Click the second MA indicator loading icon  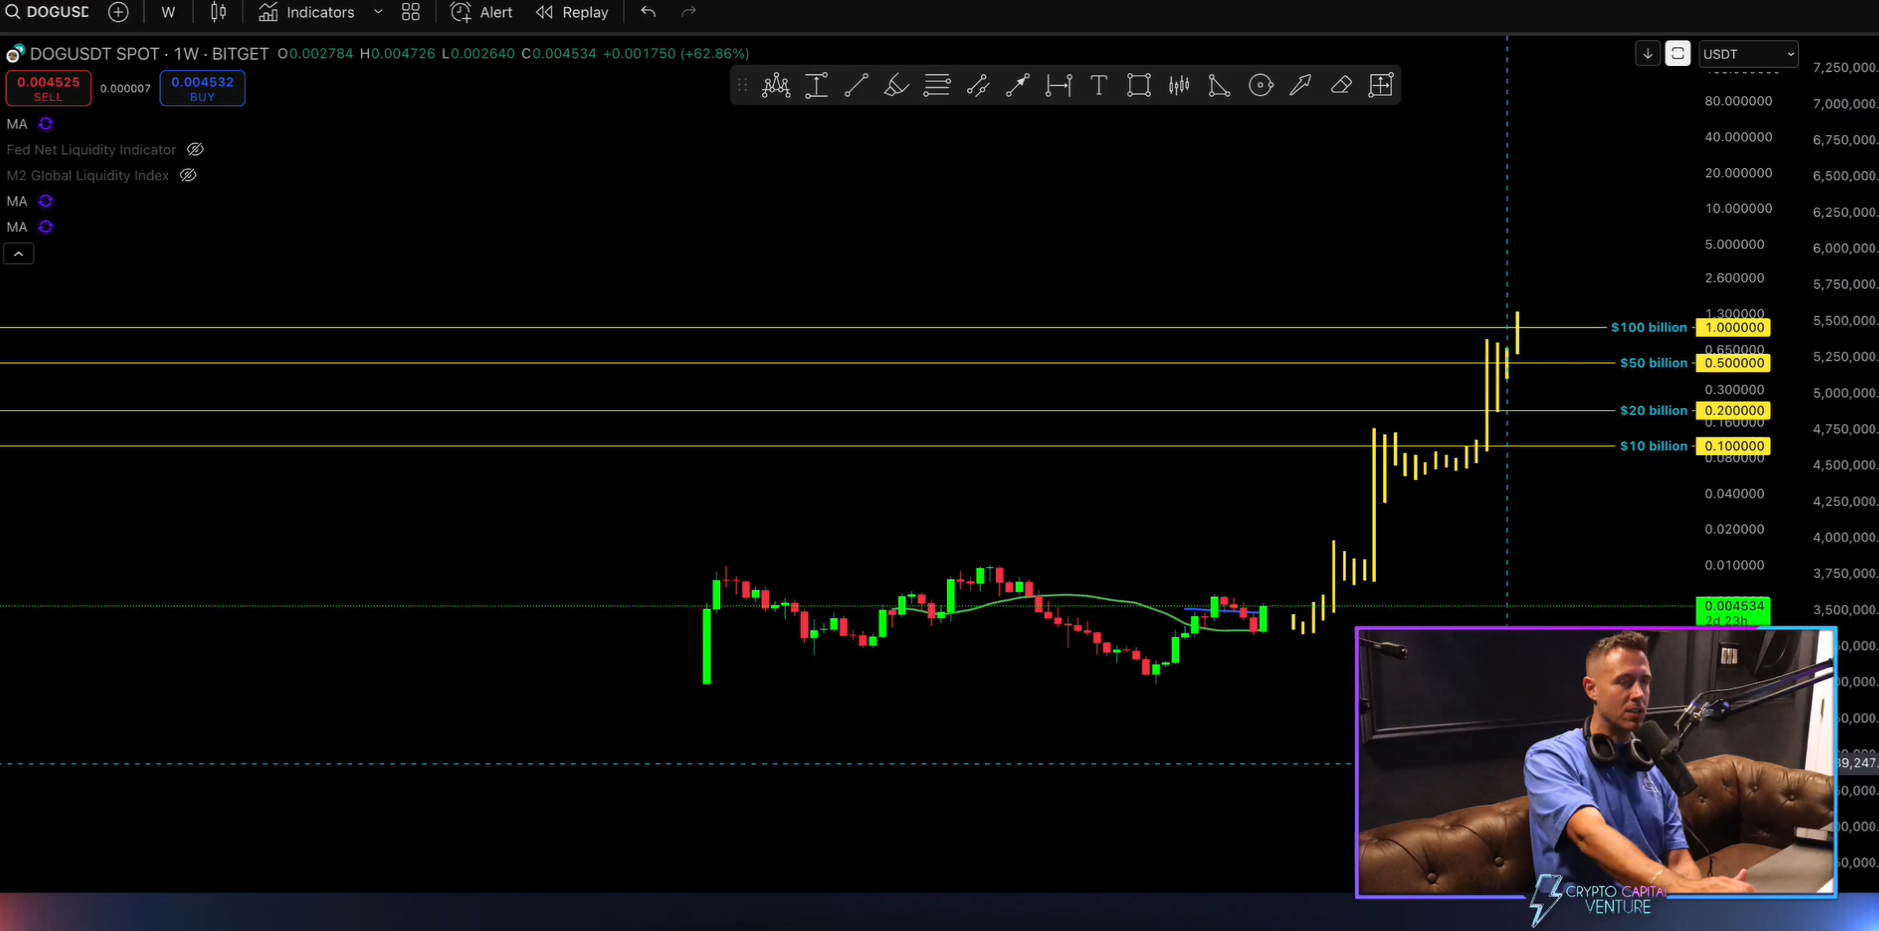tap(45, 201)
